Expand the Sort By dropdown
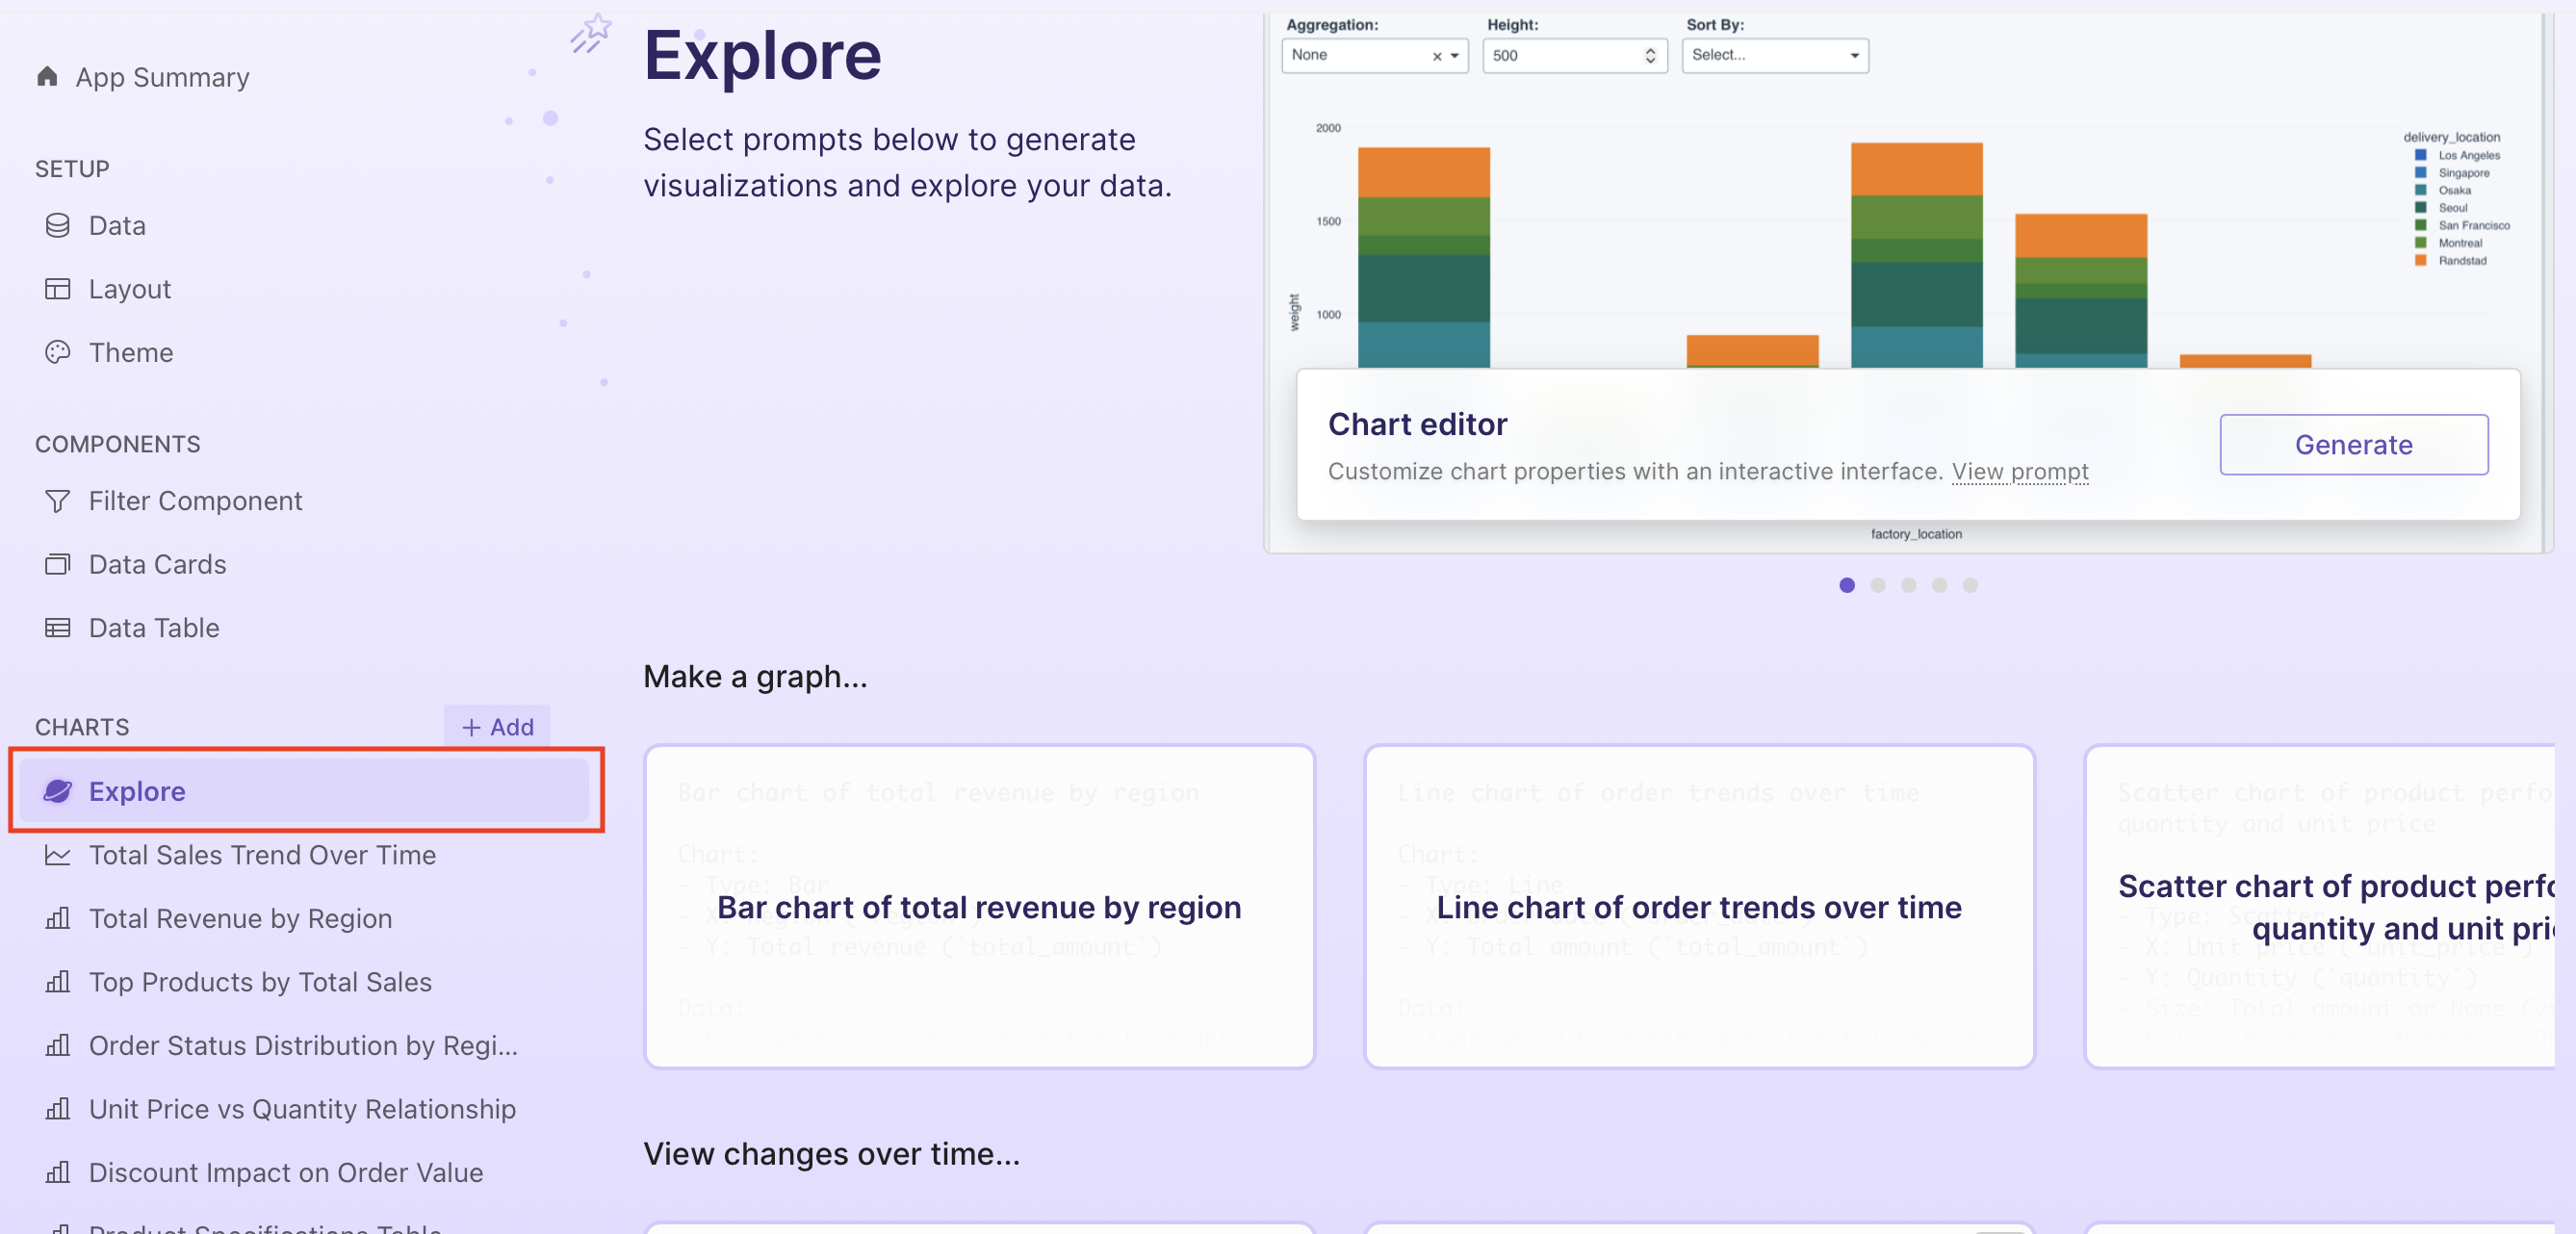The image size is (2576, 1234). (1854, 56)
